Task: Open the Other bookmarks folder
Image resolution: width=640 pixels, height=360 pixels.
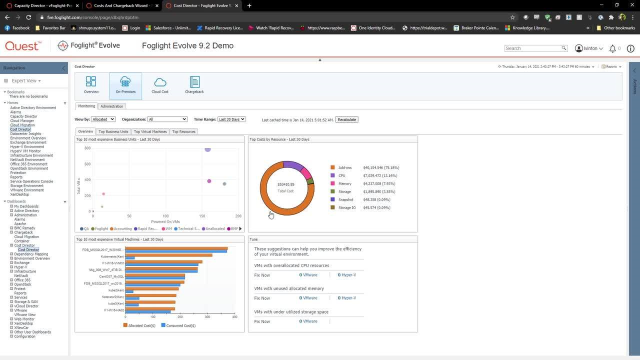Action: 616,28
